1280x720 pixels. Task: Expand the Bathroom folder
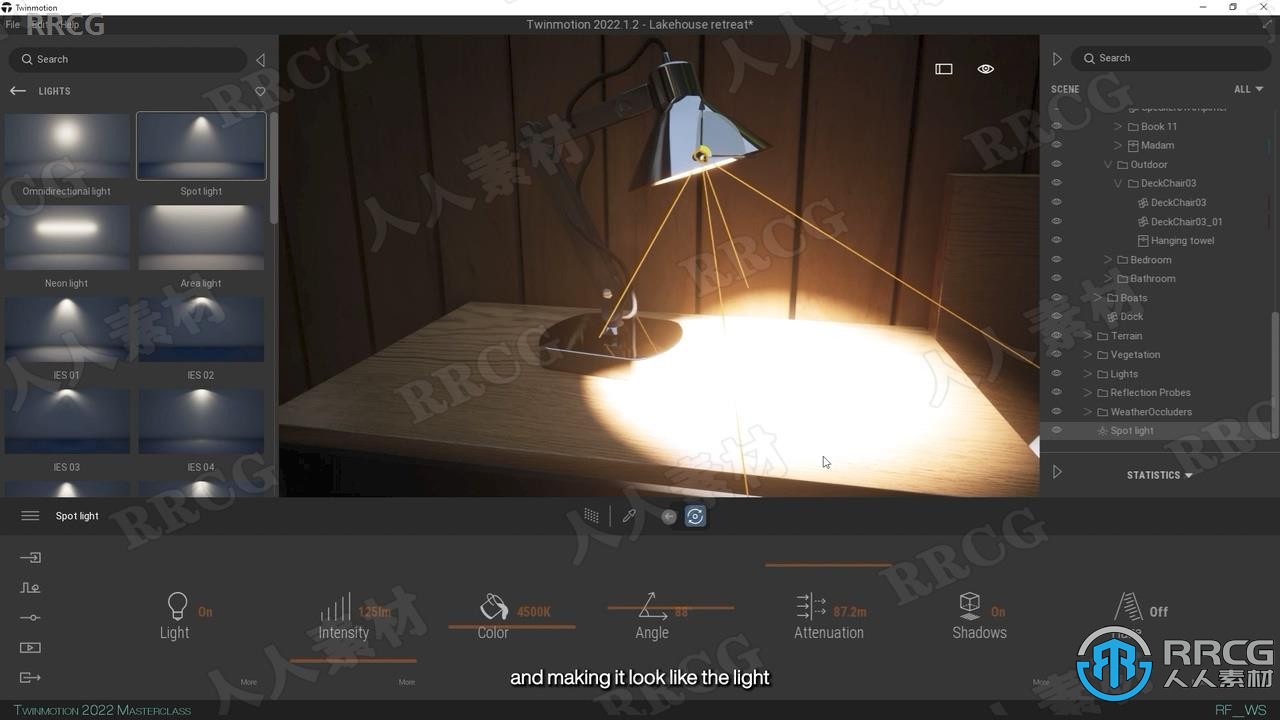click(1108, 279)
